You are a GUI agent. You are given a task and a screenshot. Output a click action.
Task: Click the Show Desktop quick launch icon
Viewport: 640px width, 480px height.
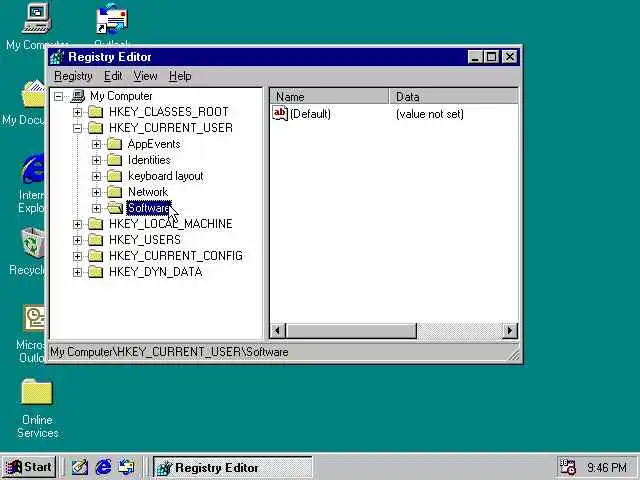point(80,467)
